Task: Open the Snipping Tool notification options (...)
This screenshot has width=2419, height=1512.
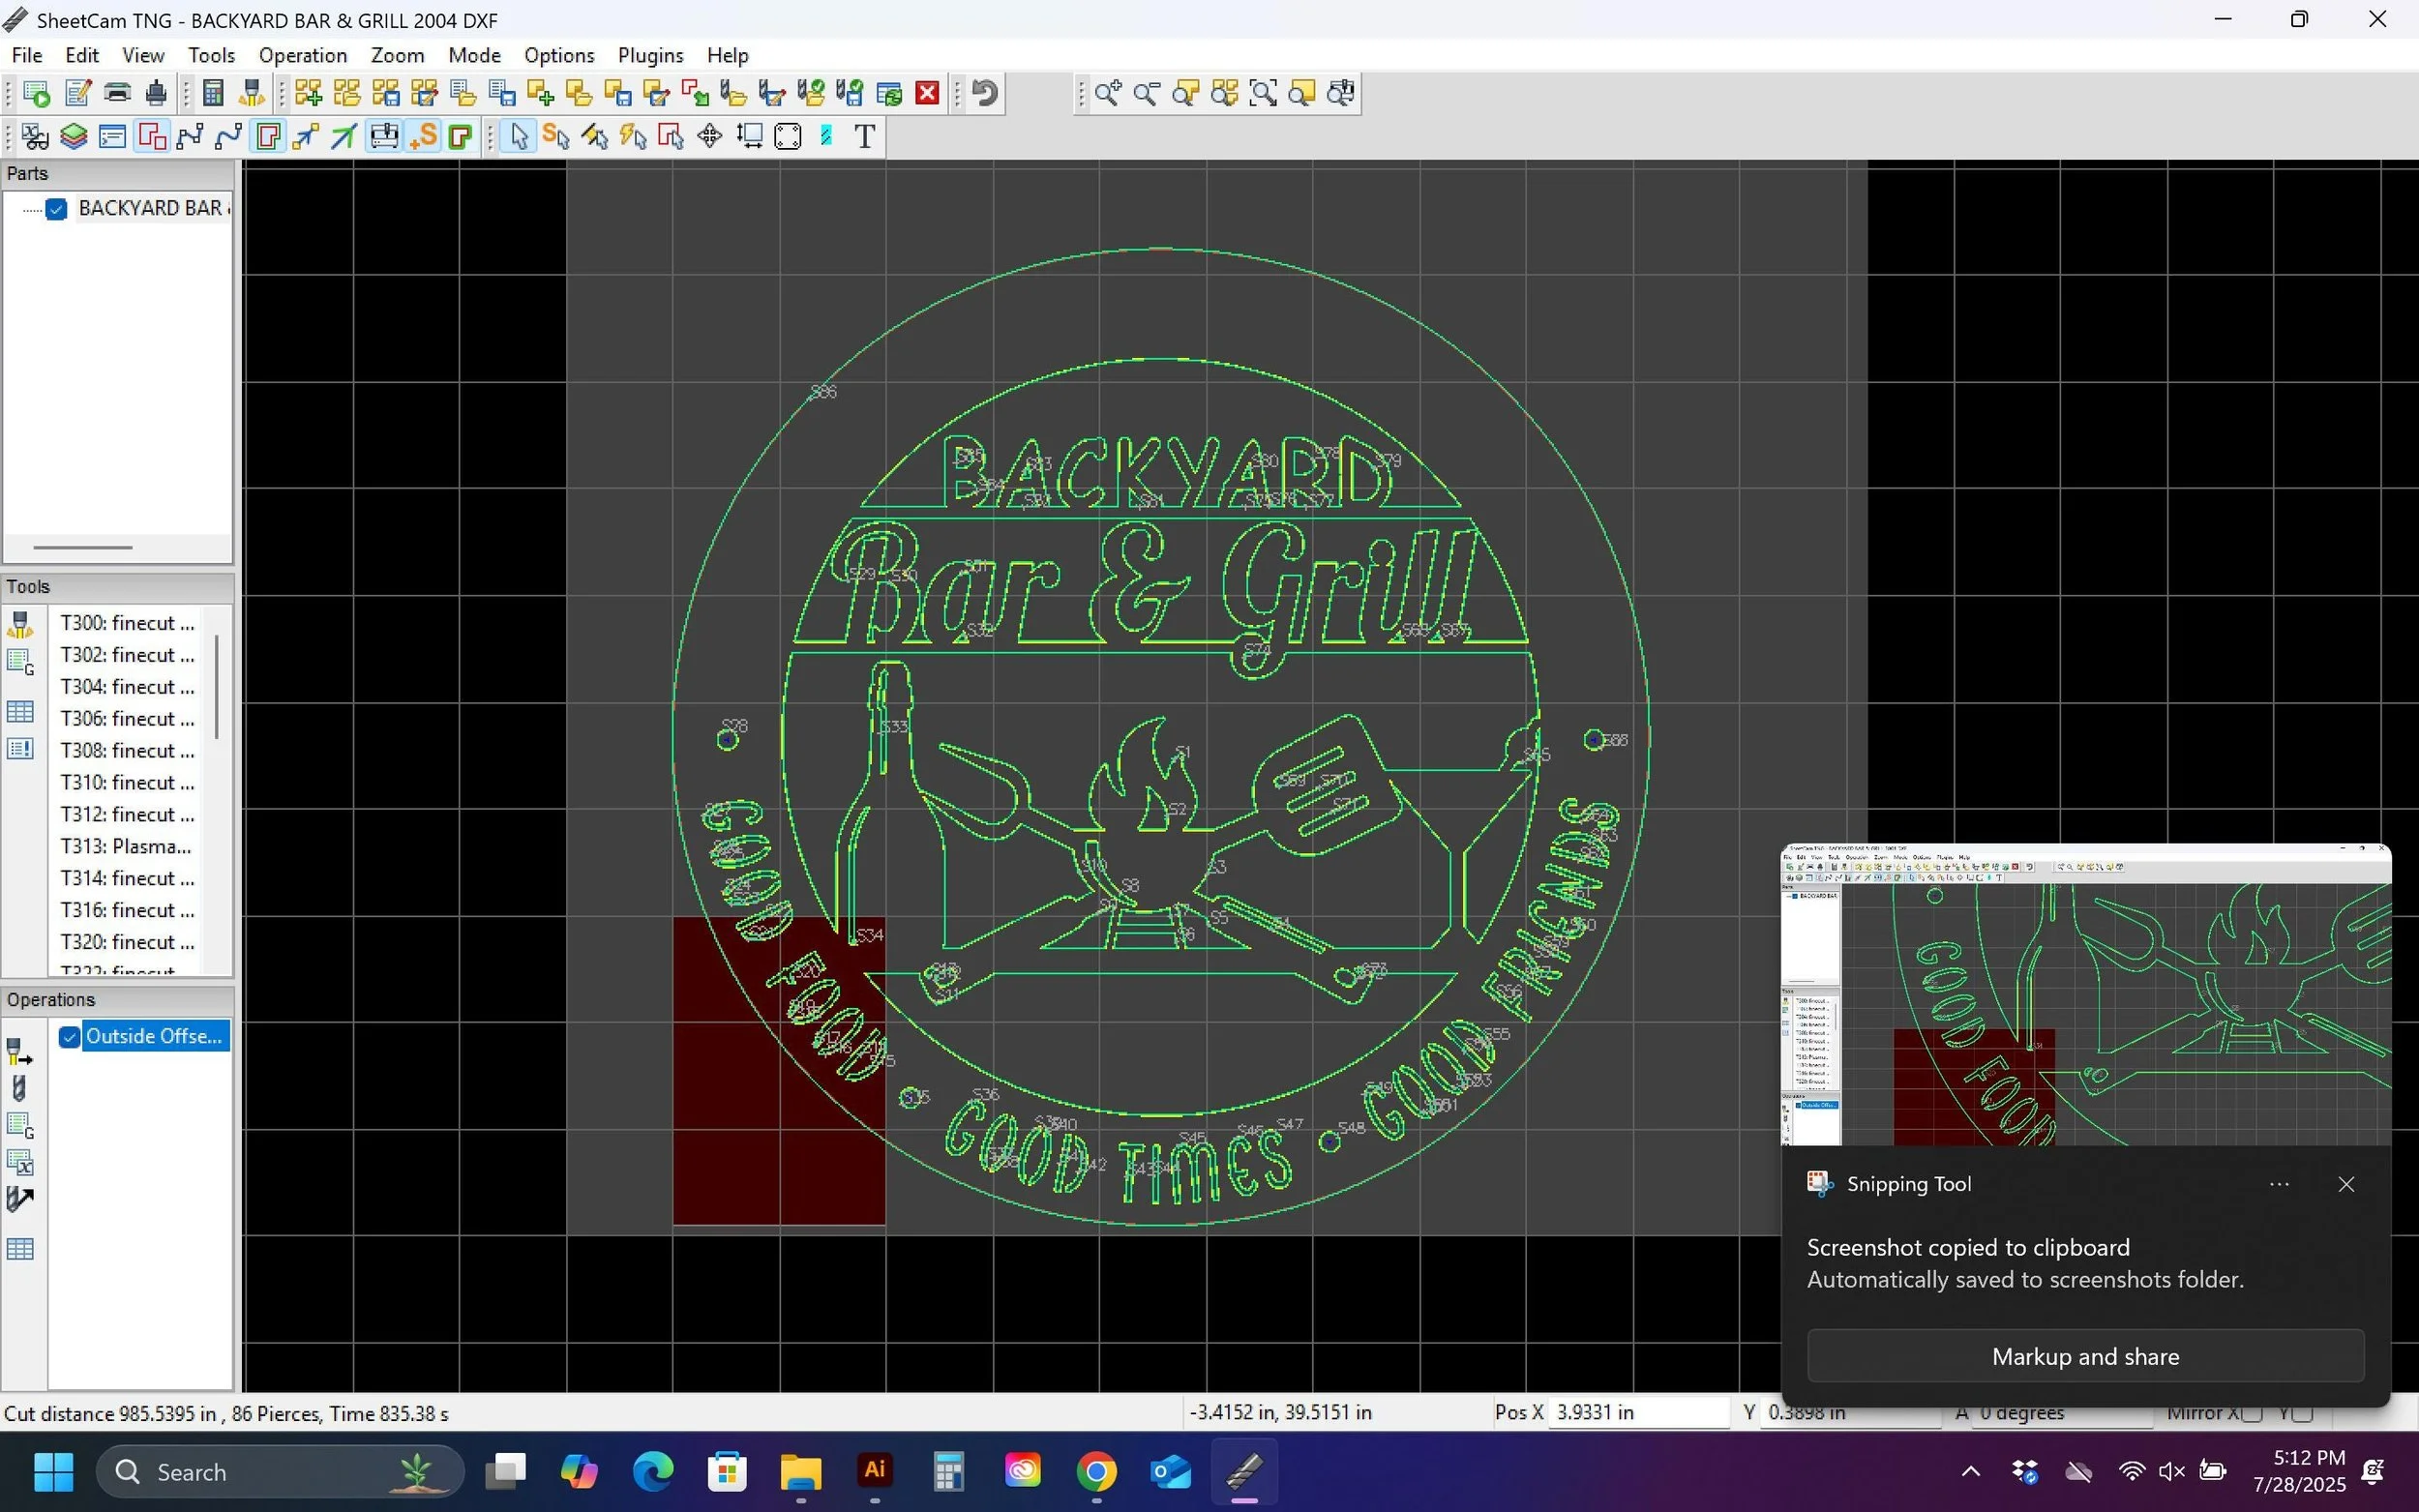Action: click(2279, 1184)
